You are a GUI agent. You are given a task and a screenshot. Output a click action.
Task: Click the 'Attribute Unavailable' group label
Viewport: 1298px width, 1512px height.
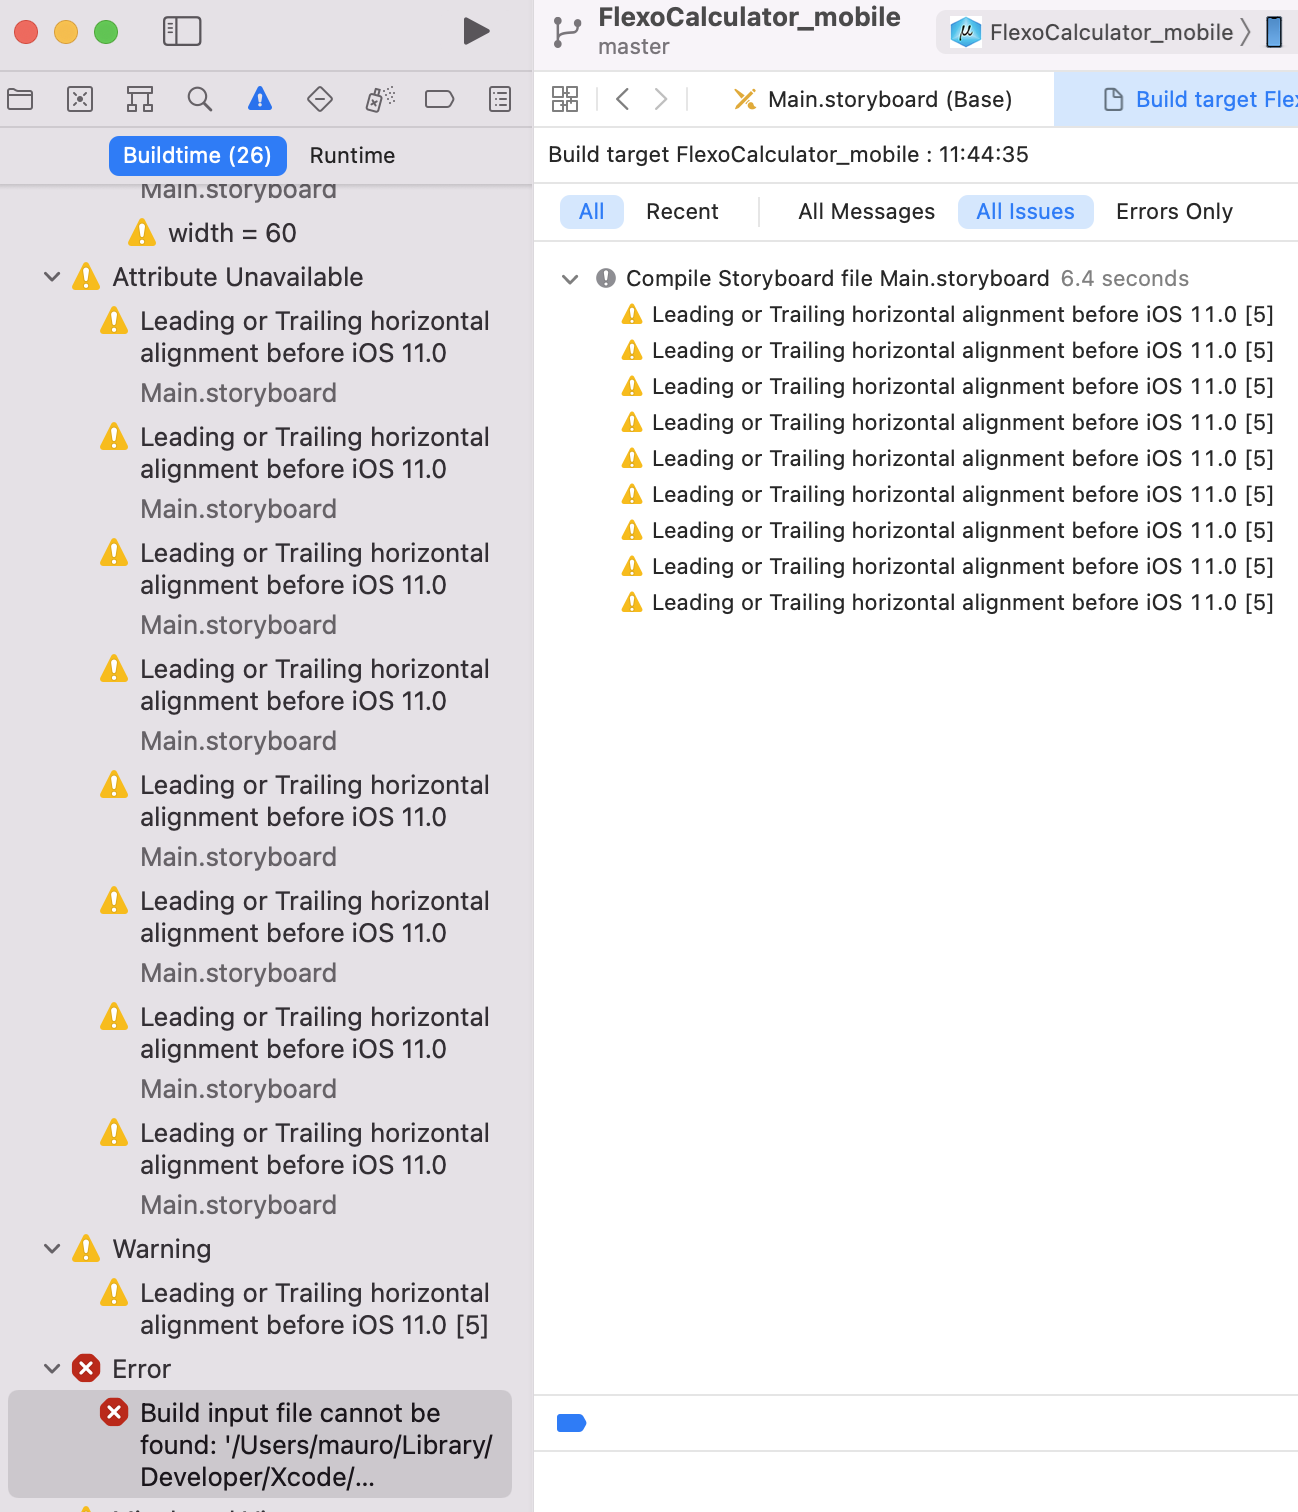pos(238,277)
